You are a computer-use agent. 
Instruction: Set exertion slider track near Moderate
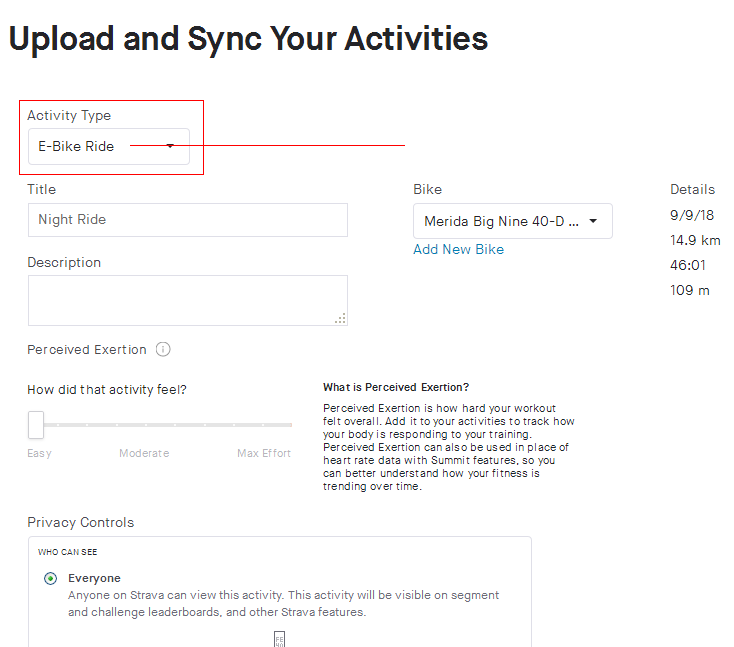pyautogui.click(x=146, y=425)
